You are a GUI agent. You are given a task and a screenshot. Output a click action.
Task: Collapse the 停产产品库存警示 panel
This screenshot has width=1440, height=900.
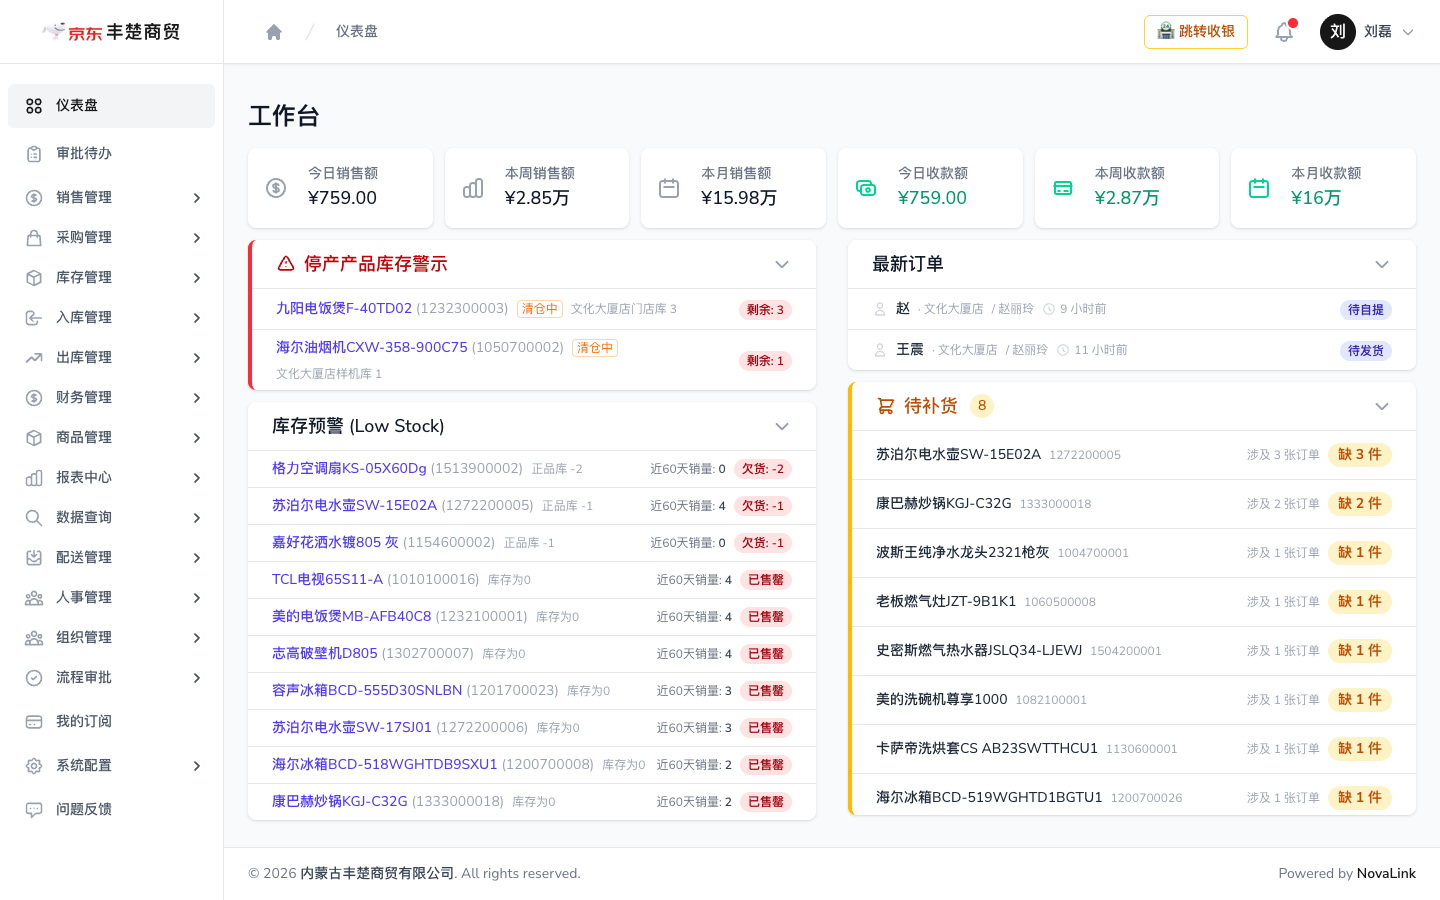[x=782, y=264]
